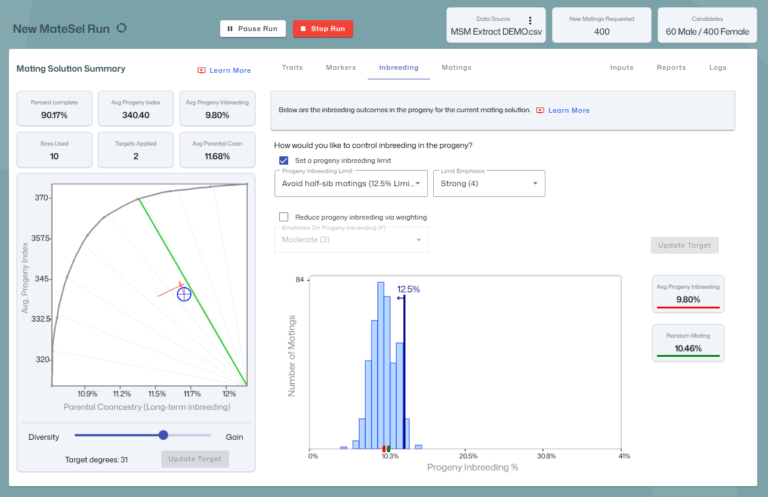Screen dimensions: 768x497
Task: Stop the current run
Action: pyautogui.click(x=323, y=28)
